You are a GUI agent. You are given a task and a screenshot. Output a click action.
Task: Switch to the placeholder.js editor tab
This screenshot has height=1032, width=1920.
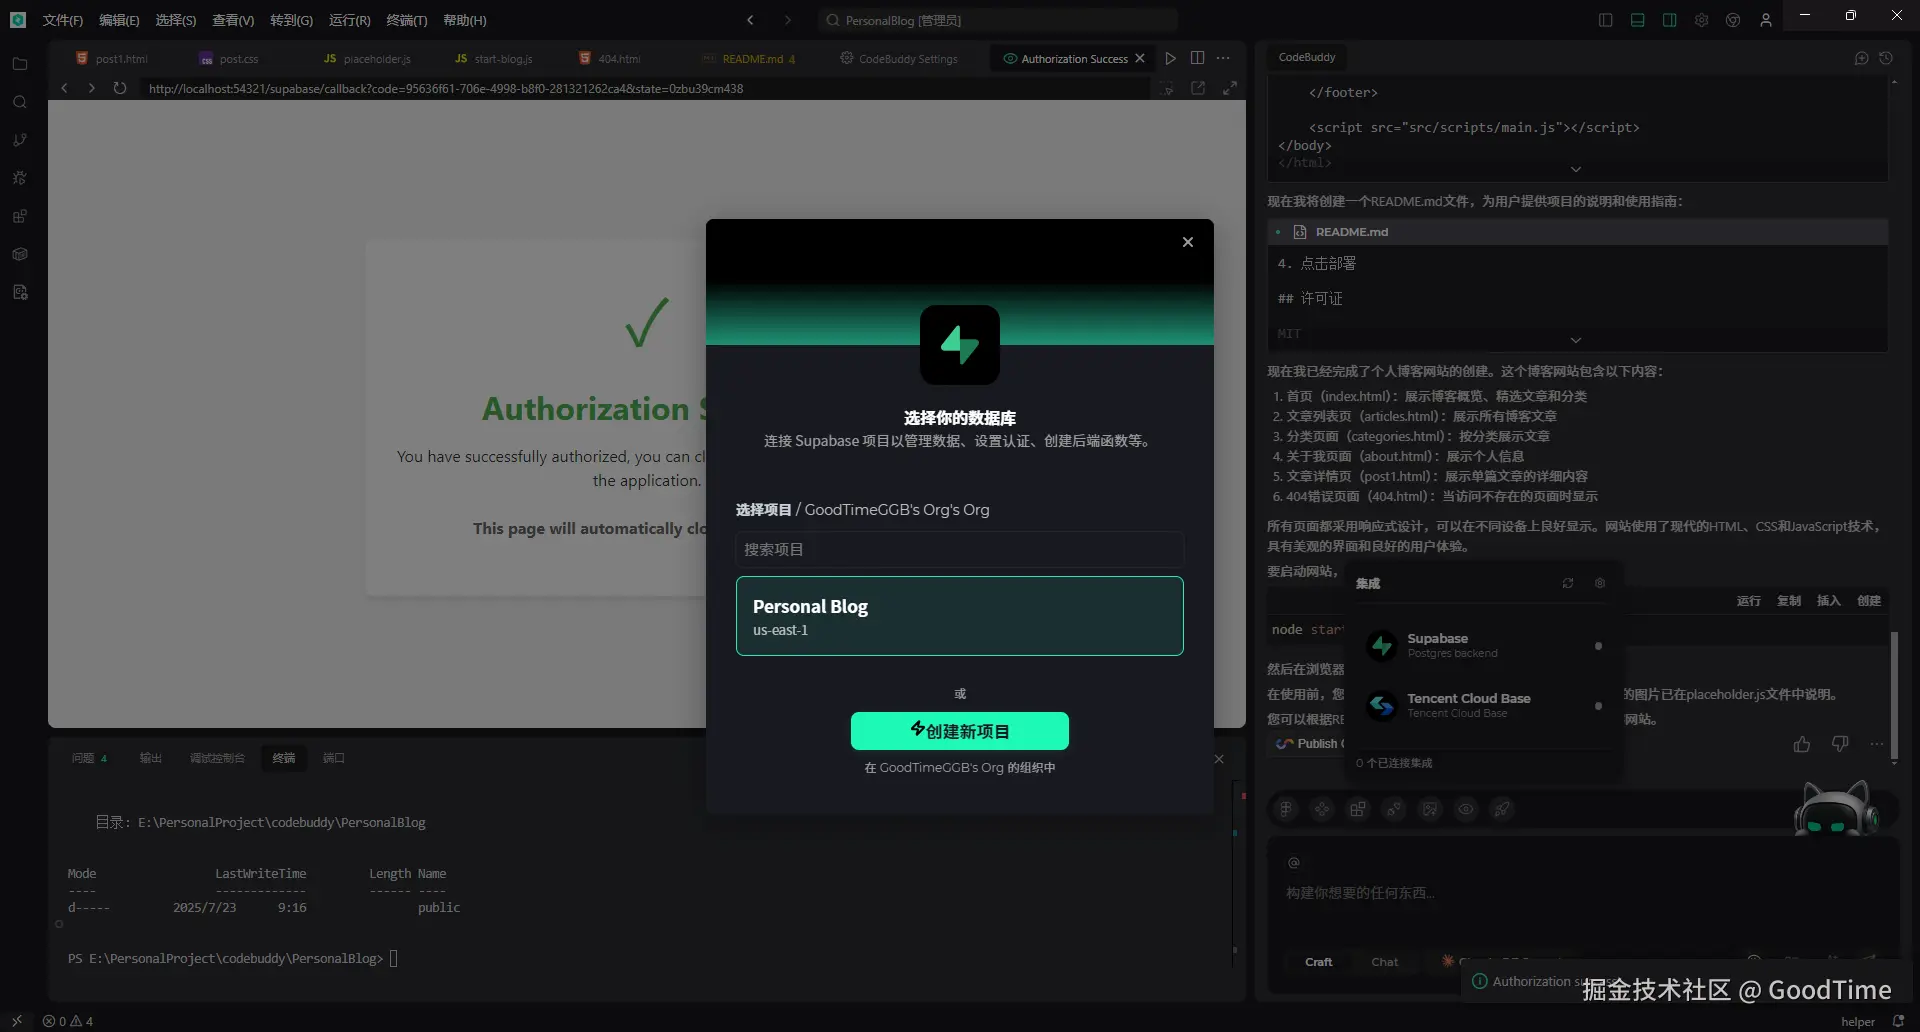pyautogui.click(x=367, y=59)
